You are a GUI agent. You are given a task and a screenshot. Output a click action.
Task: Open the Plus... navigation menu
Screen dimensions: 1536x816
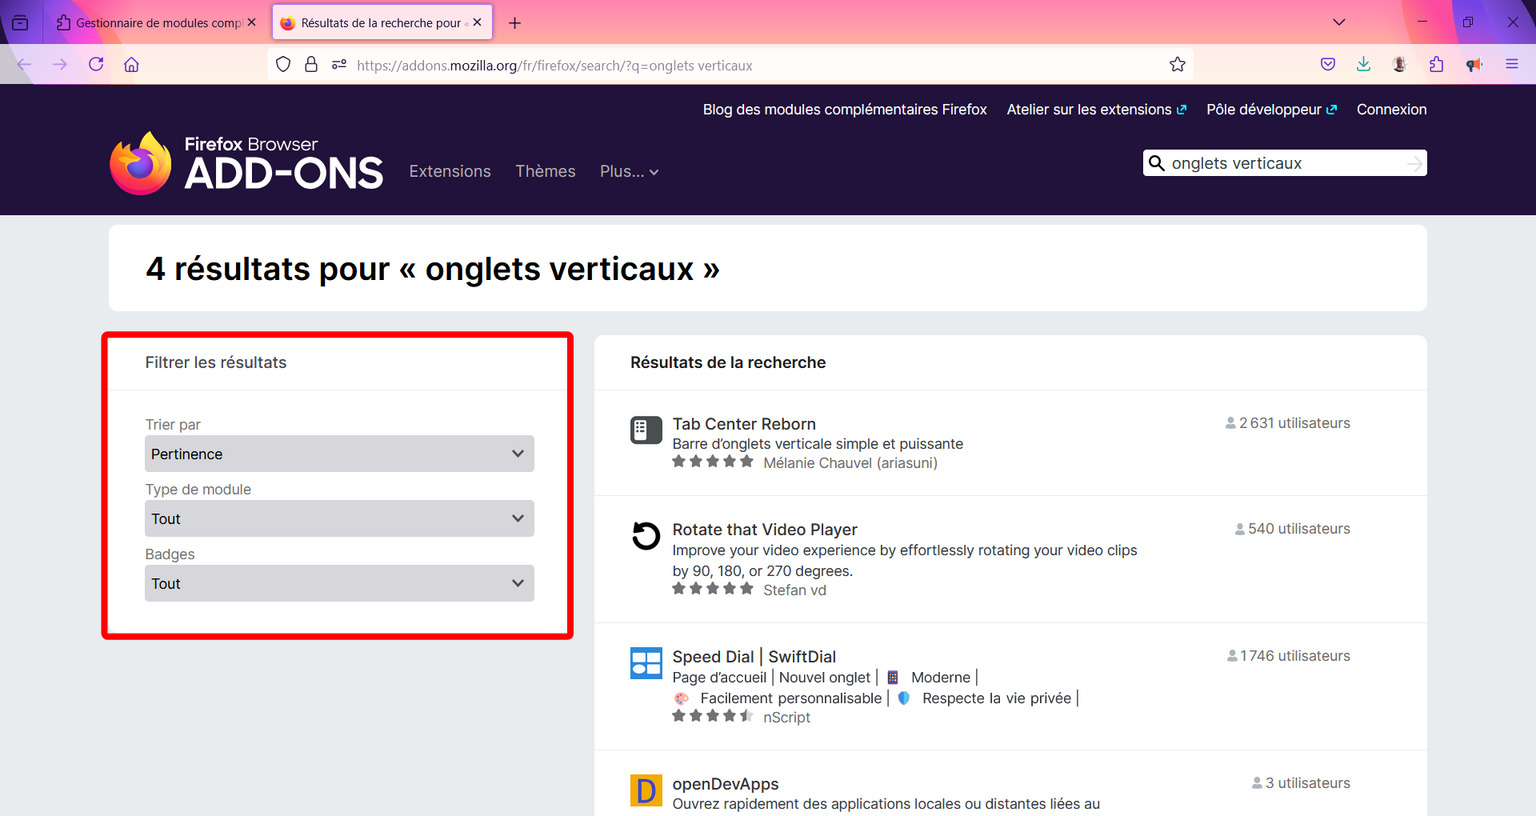[x=629, y=171]
